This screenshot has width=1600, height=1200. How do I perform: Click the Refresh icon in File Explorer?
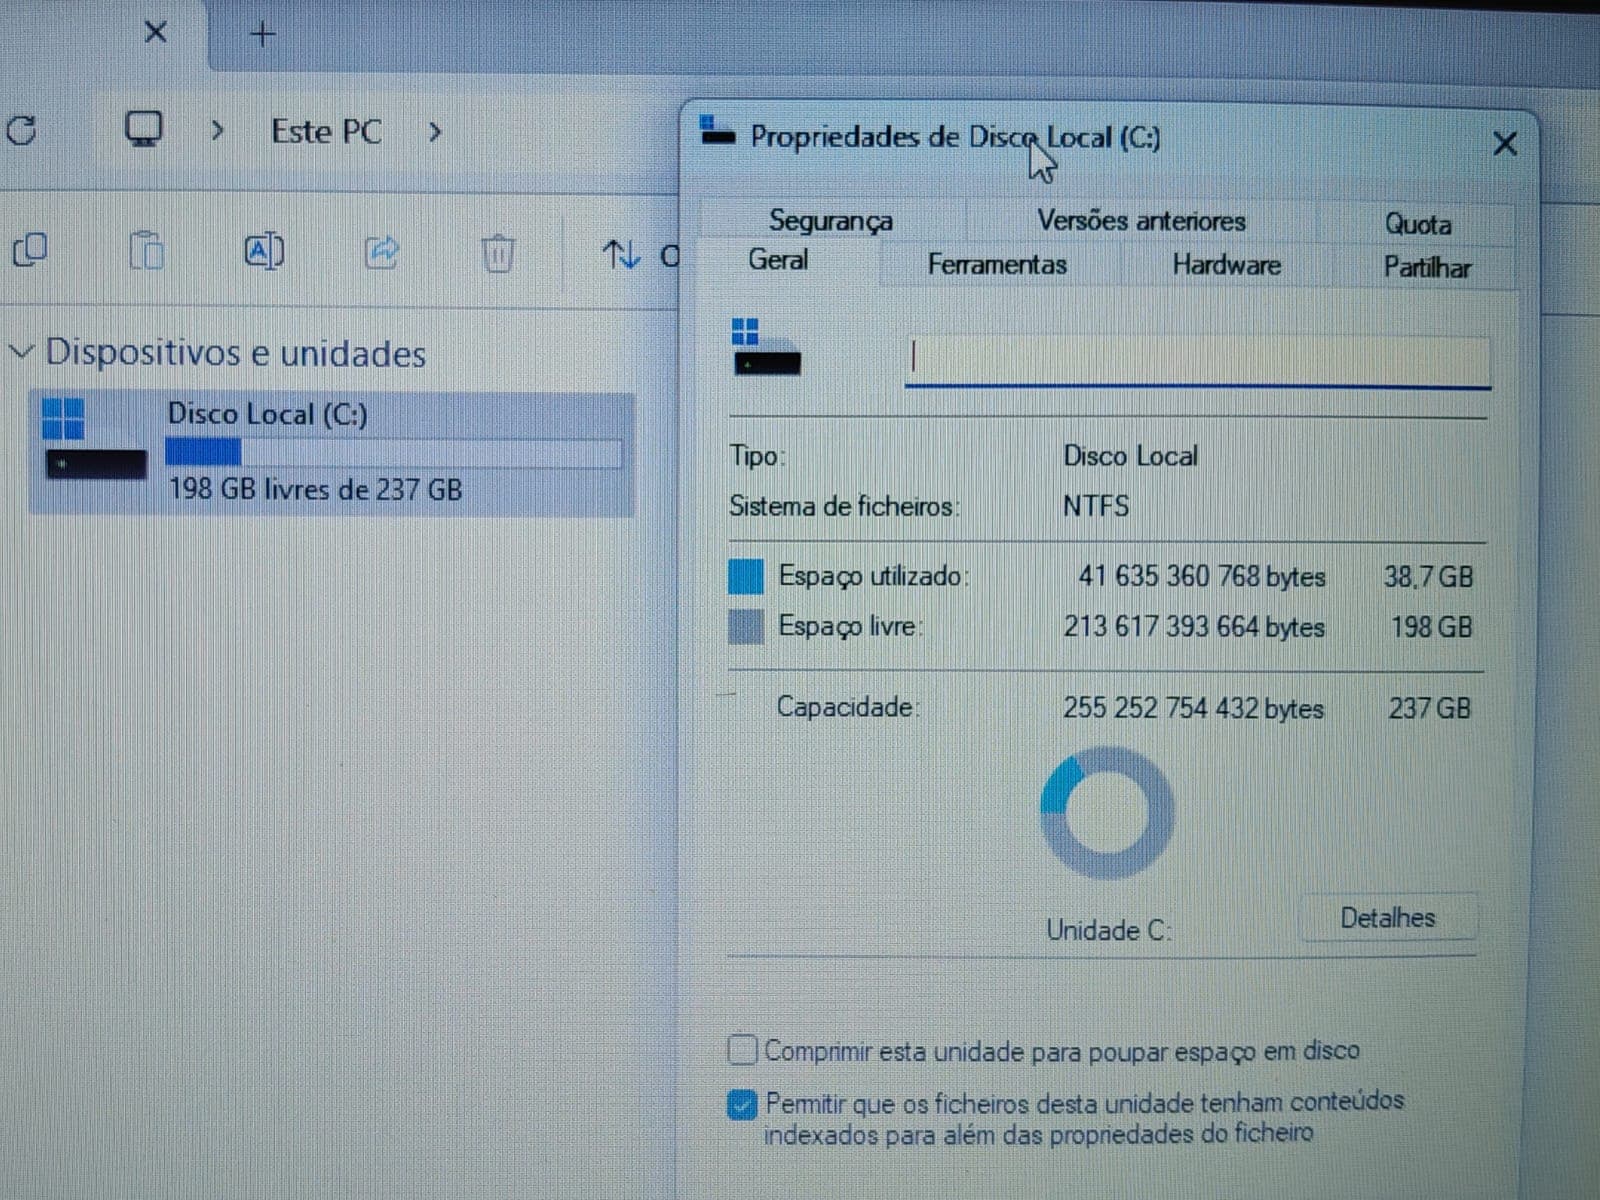(x=22, y=130)
